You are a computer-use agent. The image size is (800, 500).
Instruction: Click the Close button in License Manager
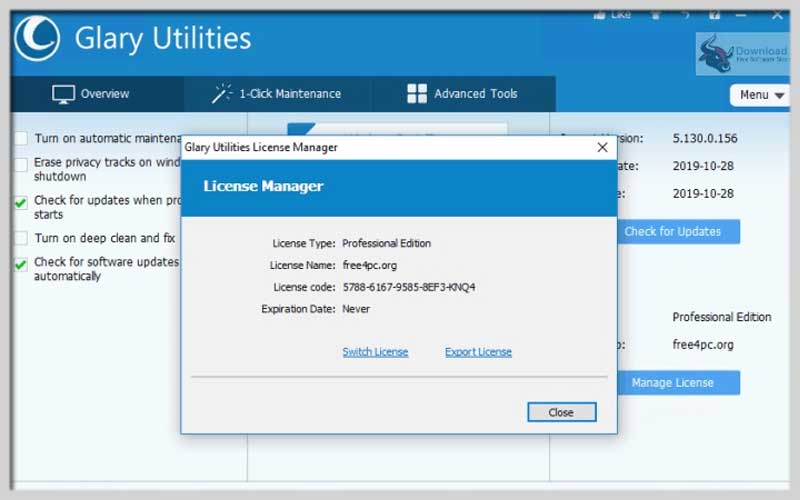pos(561,412)
